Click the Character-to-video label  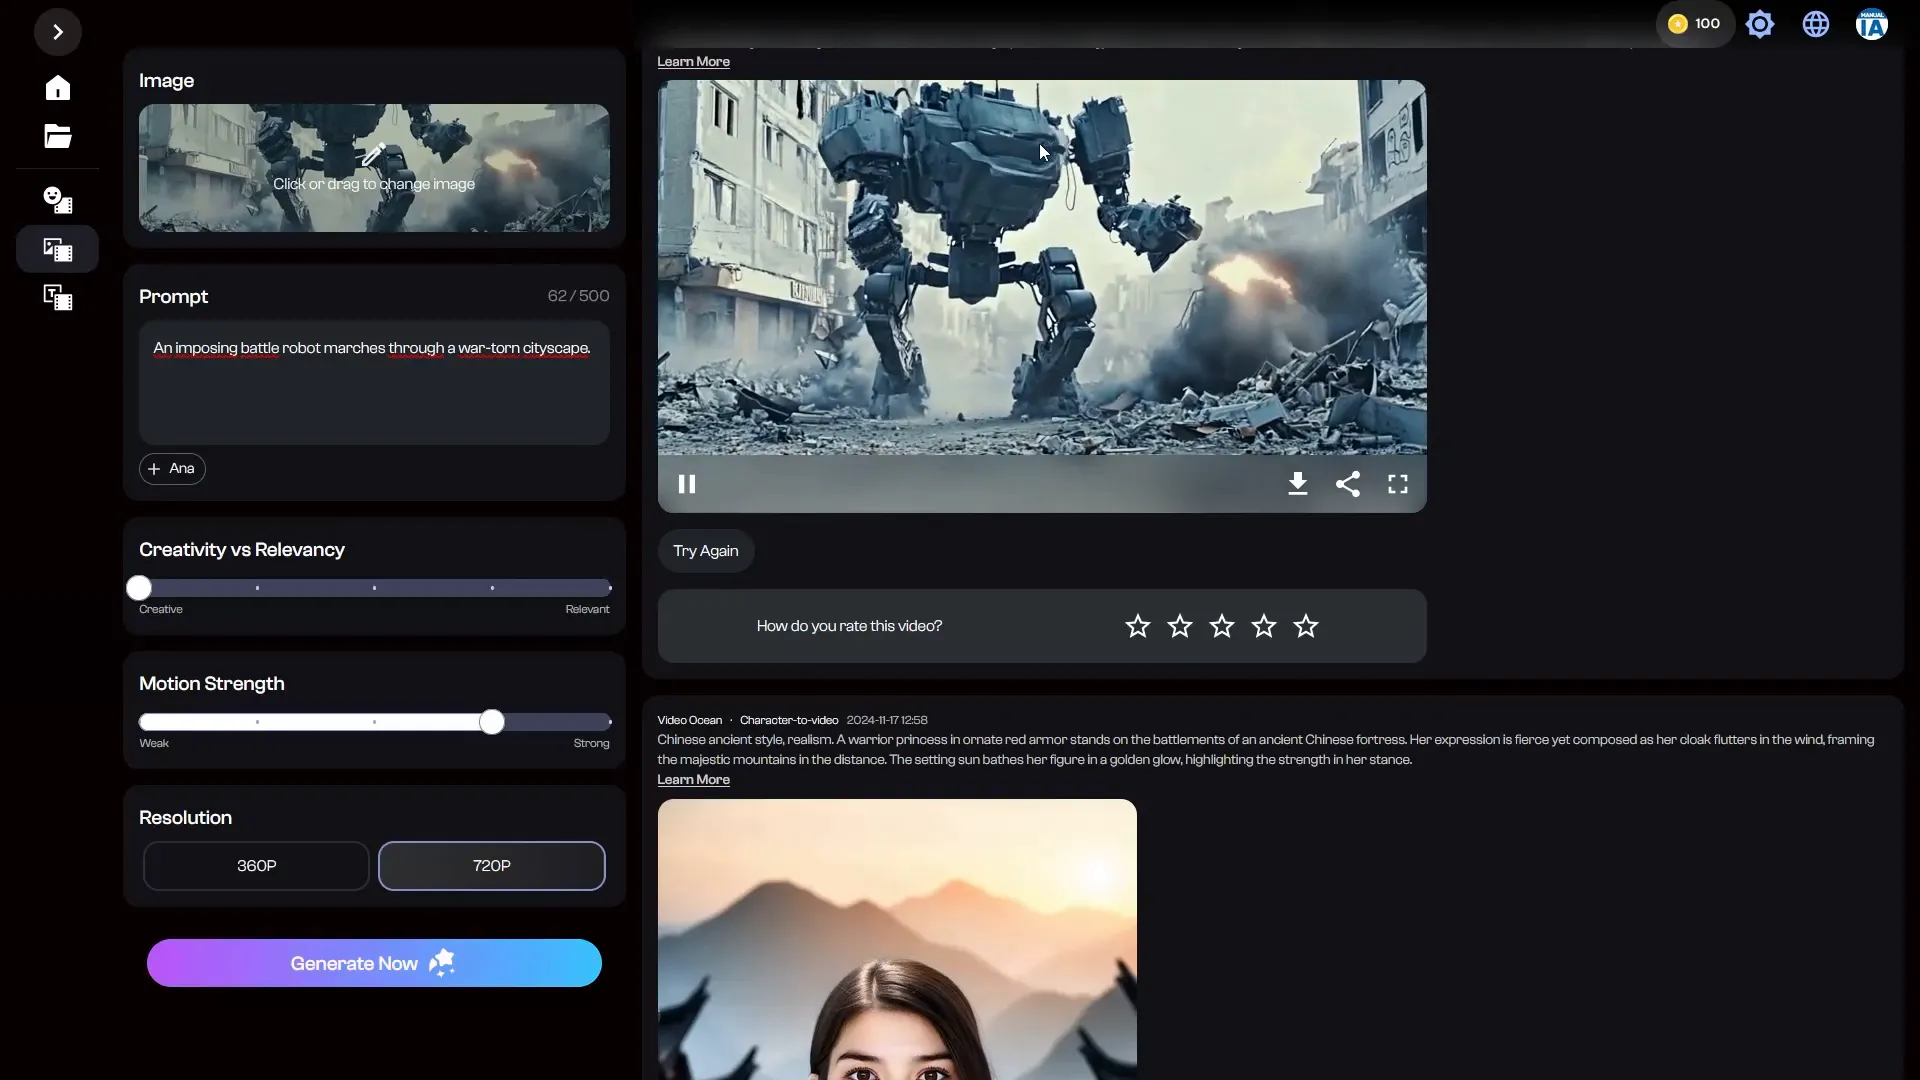click(789, 720)
